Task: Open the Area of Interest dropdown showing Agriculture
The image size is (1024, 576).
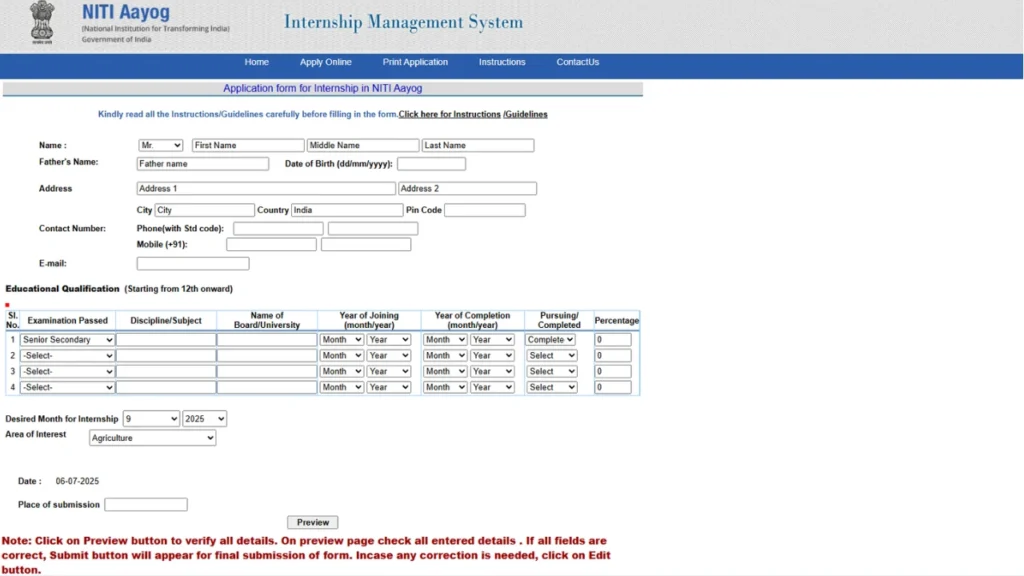Action: pos(152,438)
